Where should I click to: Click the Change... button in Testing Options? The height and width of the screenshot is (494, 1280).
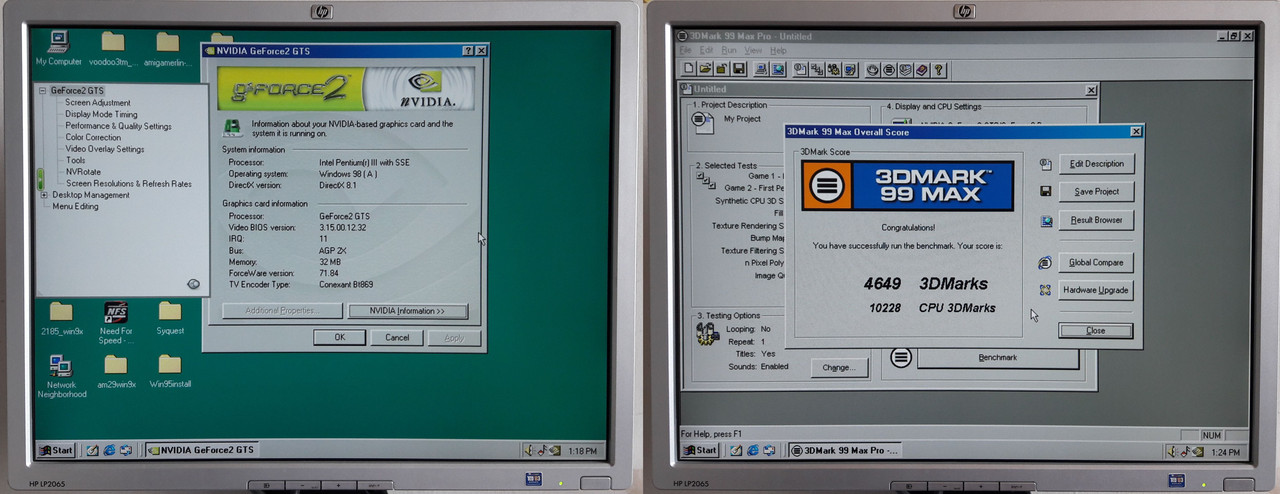tap(838, 367)
